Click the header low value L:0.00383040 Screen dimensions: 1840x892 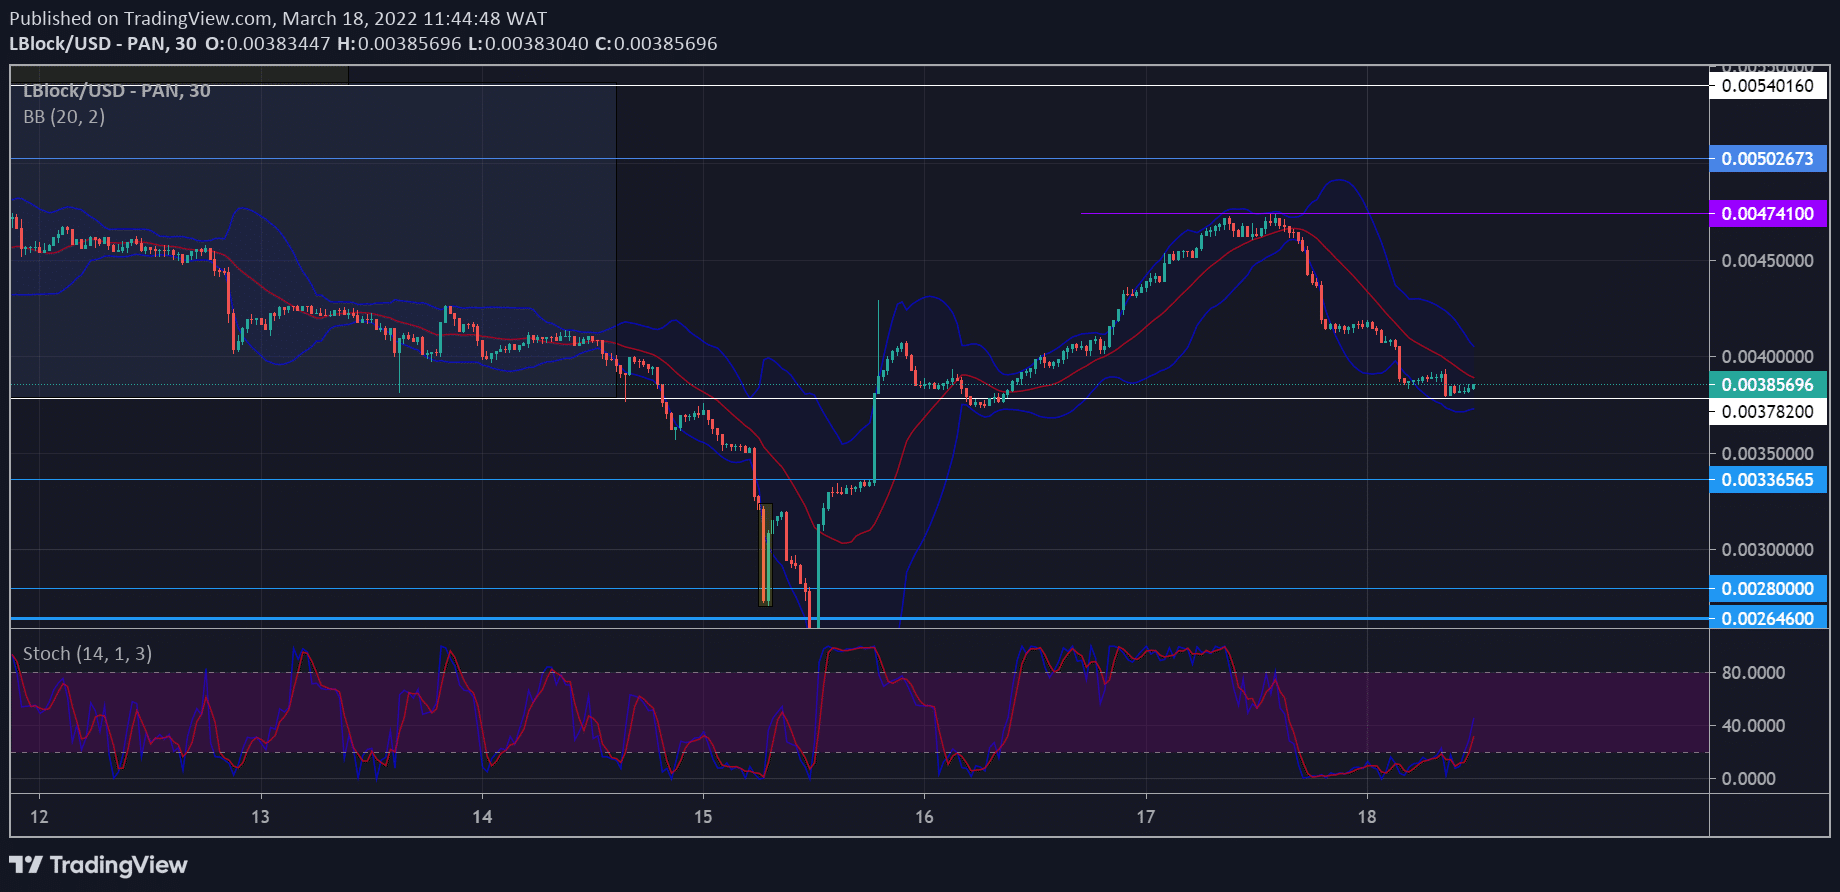pyautogui.click(x=528, y=44)
